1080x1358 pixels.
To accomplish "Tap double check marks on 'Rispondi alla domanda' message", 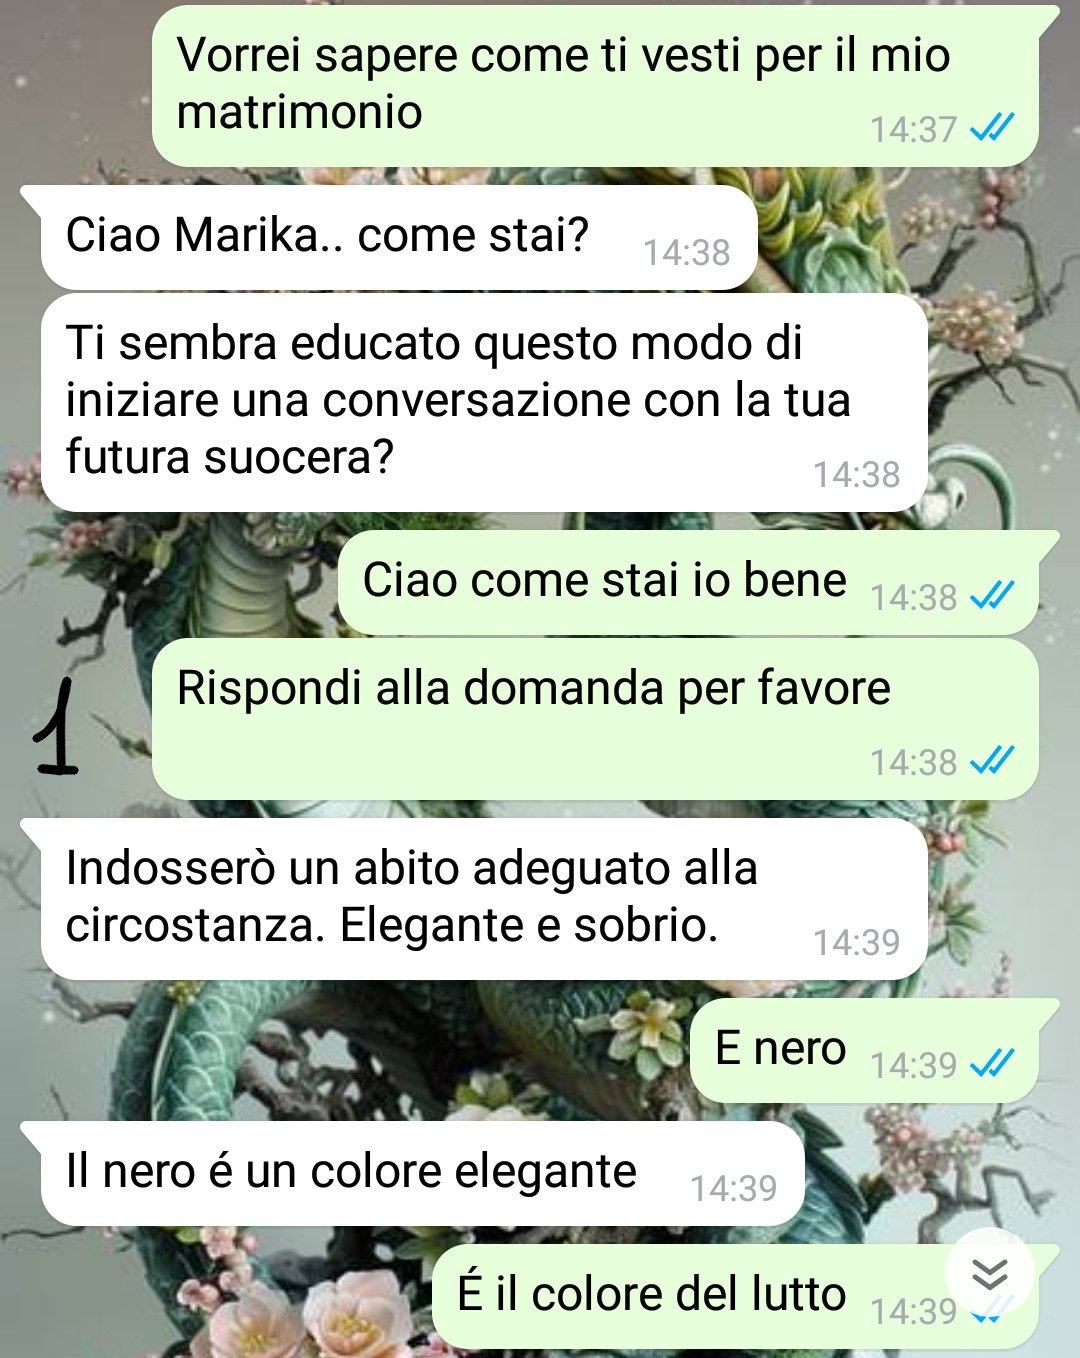I will click(x=993, y=761).
